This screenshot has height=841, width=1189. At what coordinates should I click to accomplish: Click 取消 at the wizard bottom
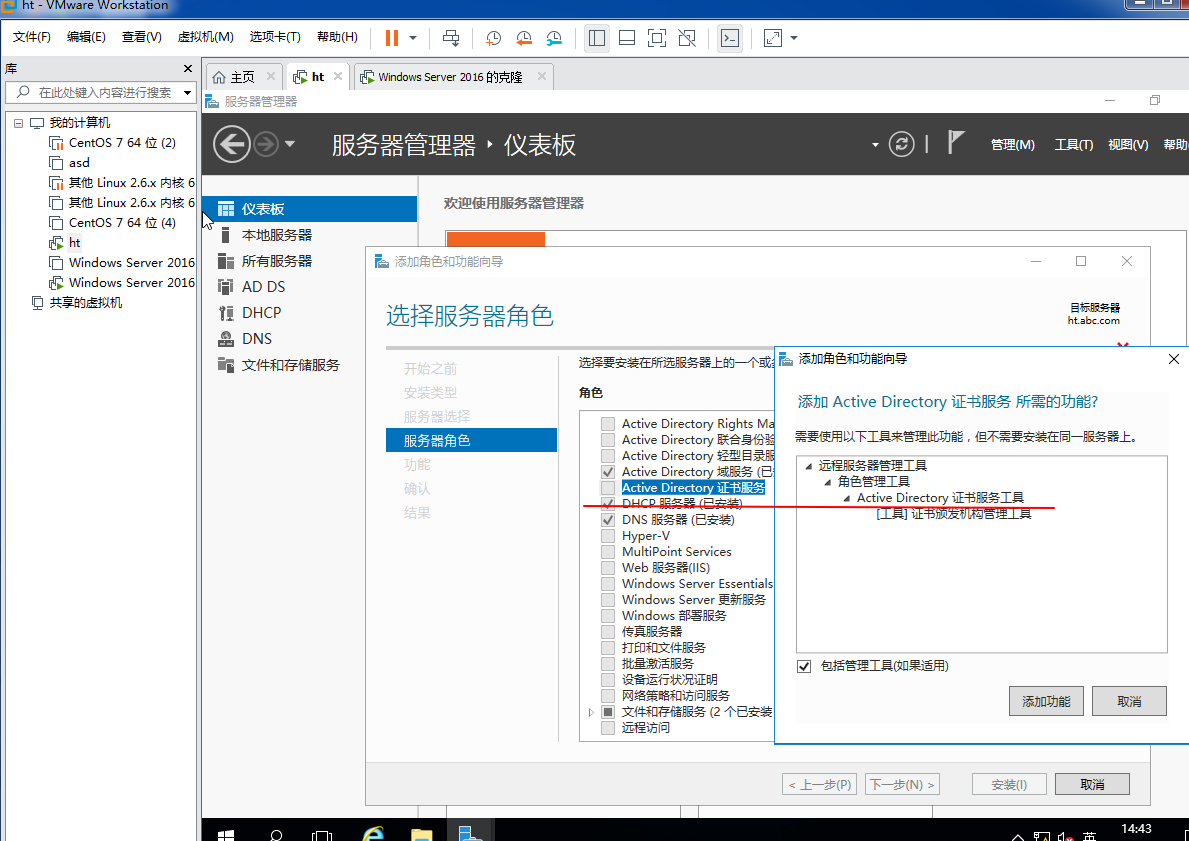coord(1092,784)
